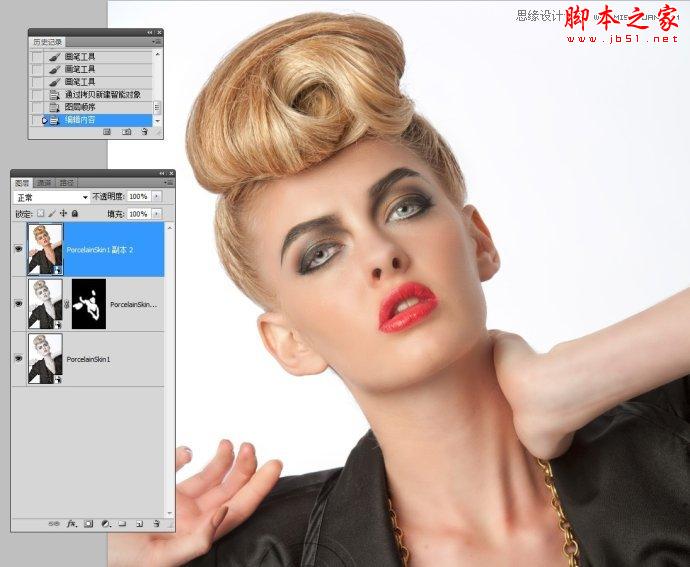Select thumbnail of the middle masked layer
Image resolution: width=690 pixels, height=567 pixels.
tap(45, 304)
